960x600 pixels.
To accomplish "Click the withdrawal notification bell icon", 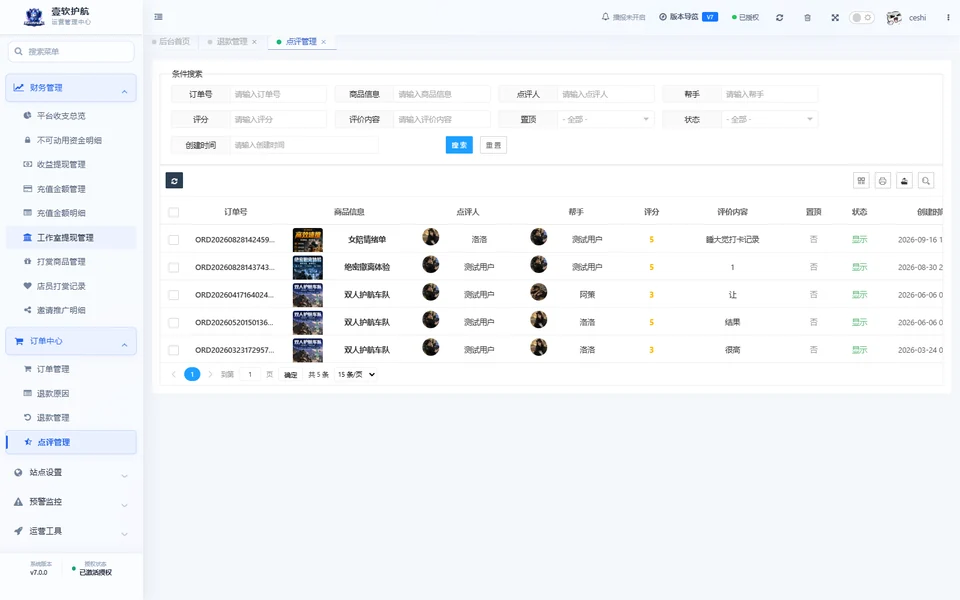I will point(606,17).
